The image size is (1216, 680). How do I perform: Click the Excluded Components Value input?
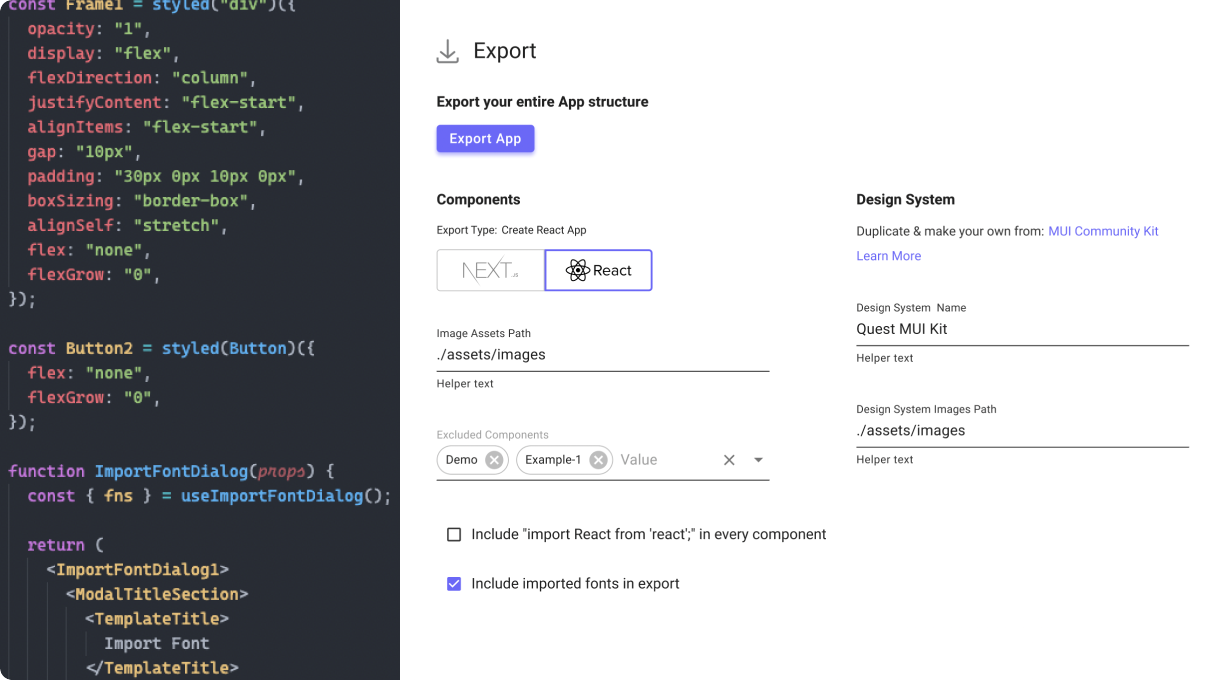point(664,460)
